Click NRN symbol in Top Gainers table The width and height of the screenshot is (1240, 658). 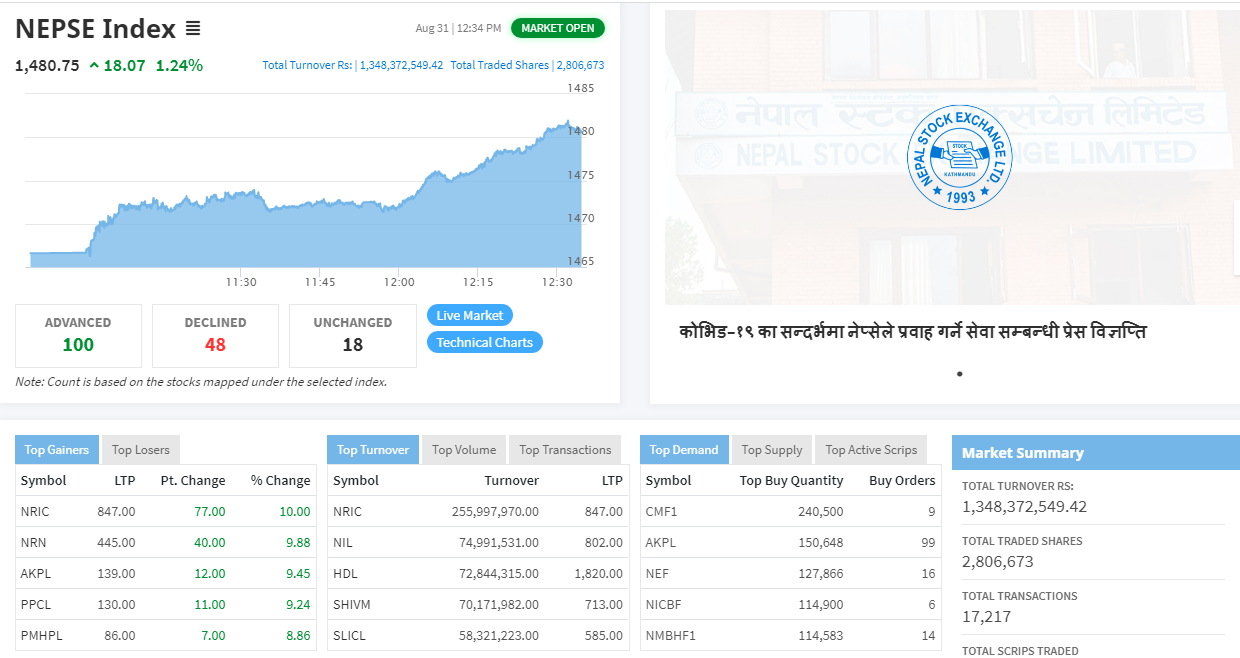(x=33, y=542)
